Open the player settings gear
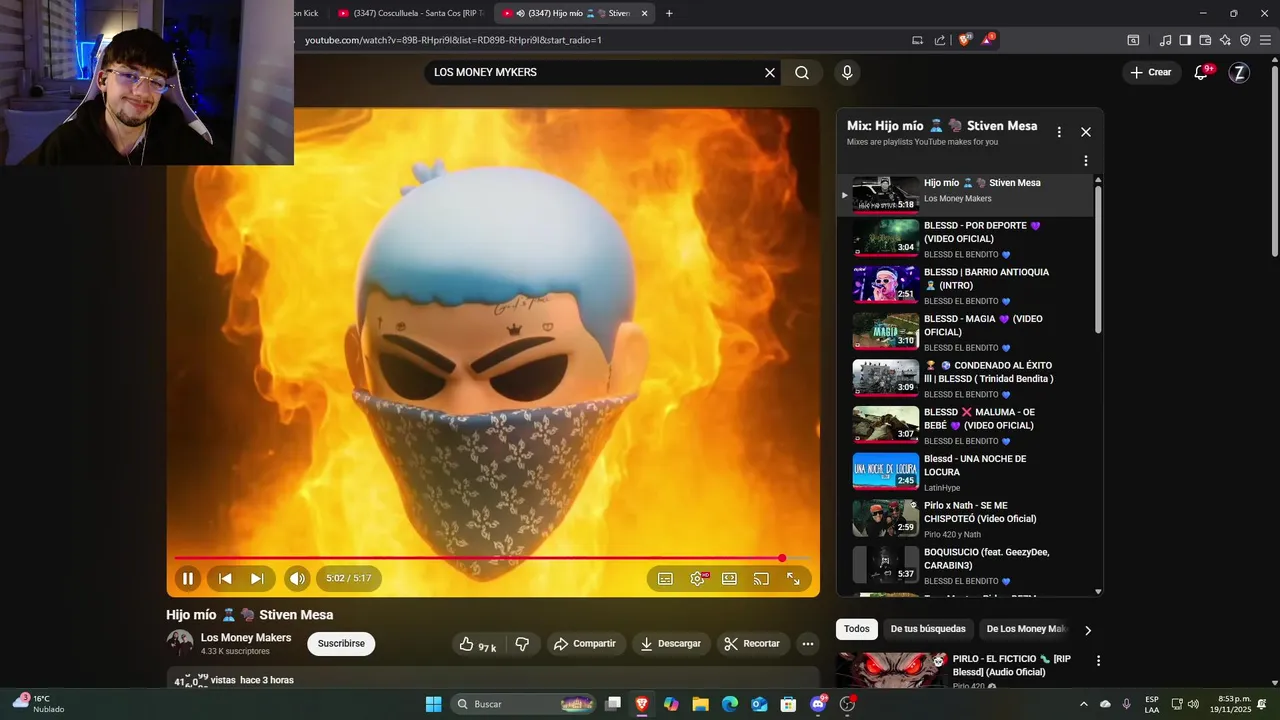This screenshot has height=720, width=1280. pyautogui.click(x=697, y=578)
